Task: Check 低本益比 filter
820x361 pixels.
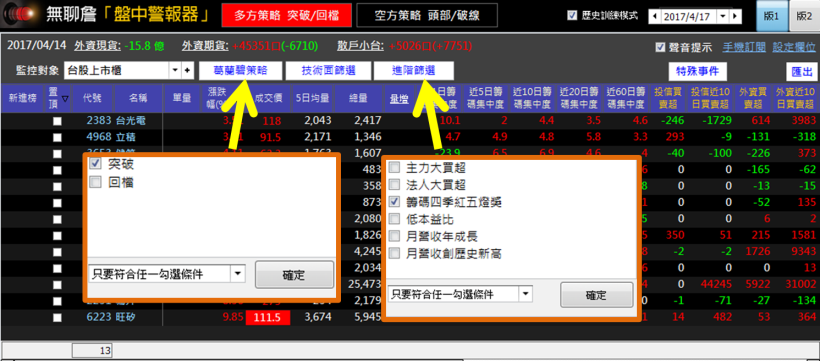Action: 395,219
